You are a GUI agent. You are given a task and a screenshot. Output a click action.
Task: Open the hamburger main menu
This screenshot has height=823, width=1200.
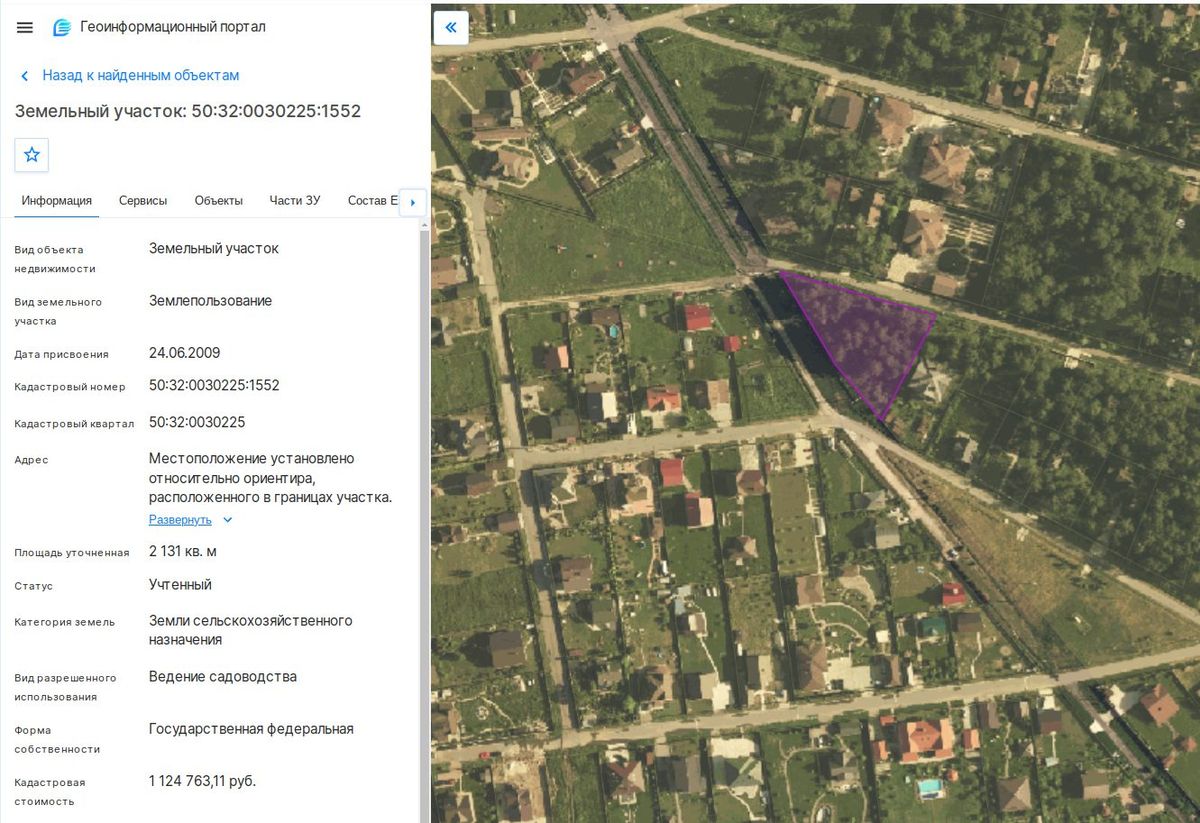pyautogui.click(x=25, y=27)
